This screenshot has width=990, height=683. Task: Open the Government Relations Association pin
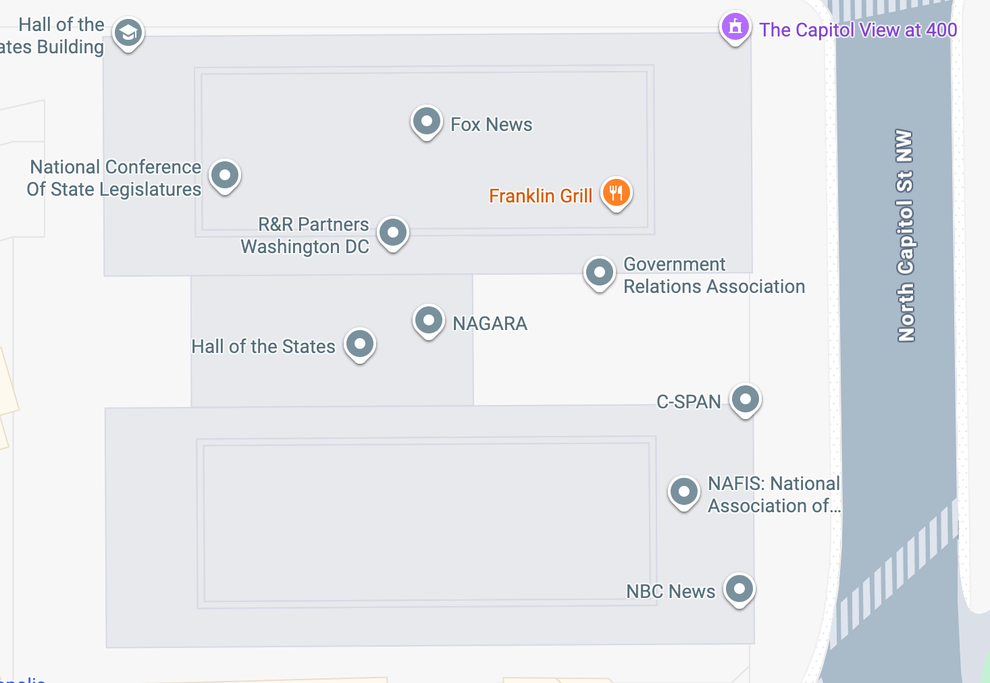click(x=599, y=272)
